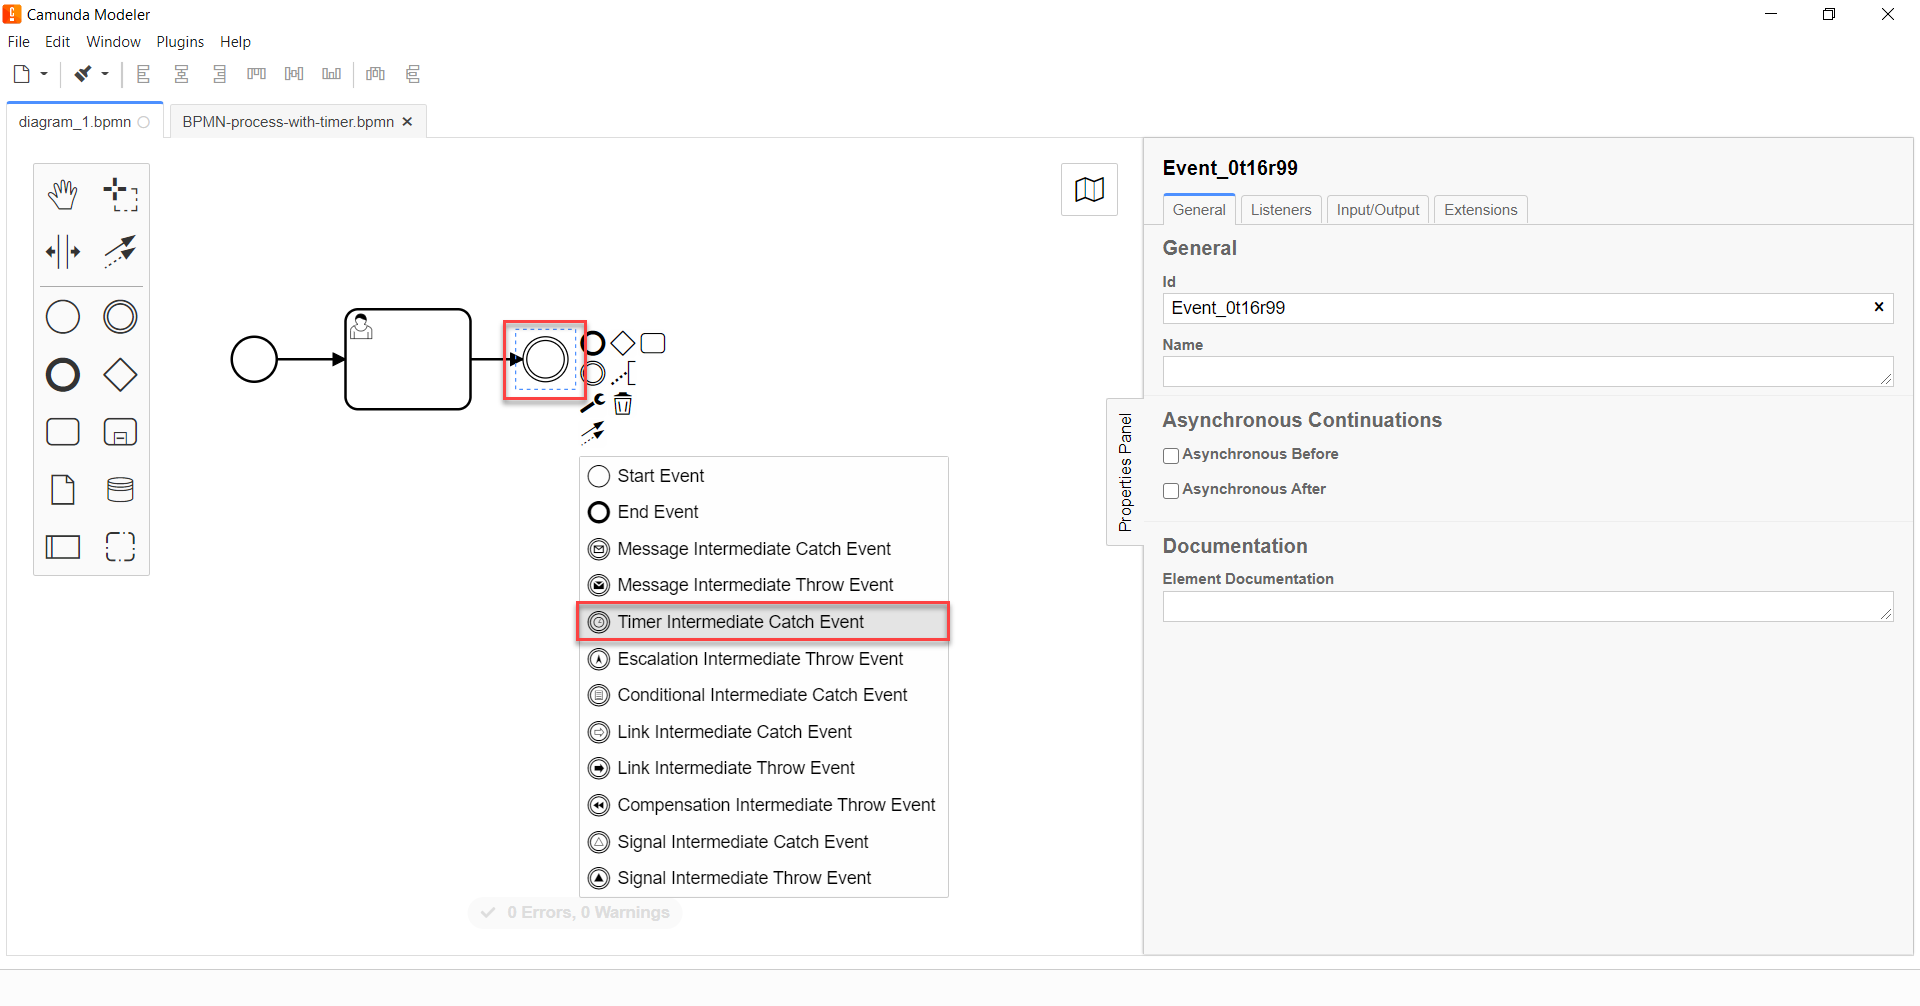The height and width of the screenshot is (1006, 1920).
Task: Activate the global connect tool in palette
Action: tap(121, 251)
